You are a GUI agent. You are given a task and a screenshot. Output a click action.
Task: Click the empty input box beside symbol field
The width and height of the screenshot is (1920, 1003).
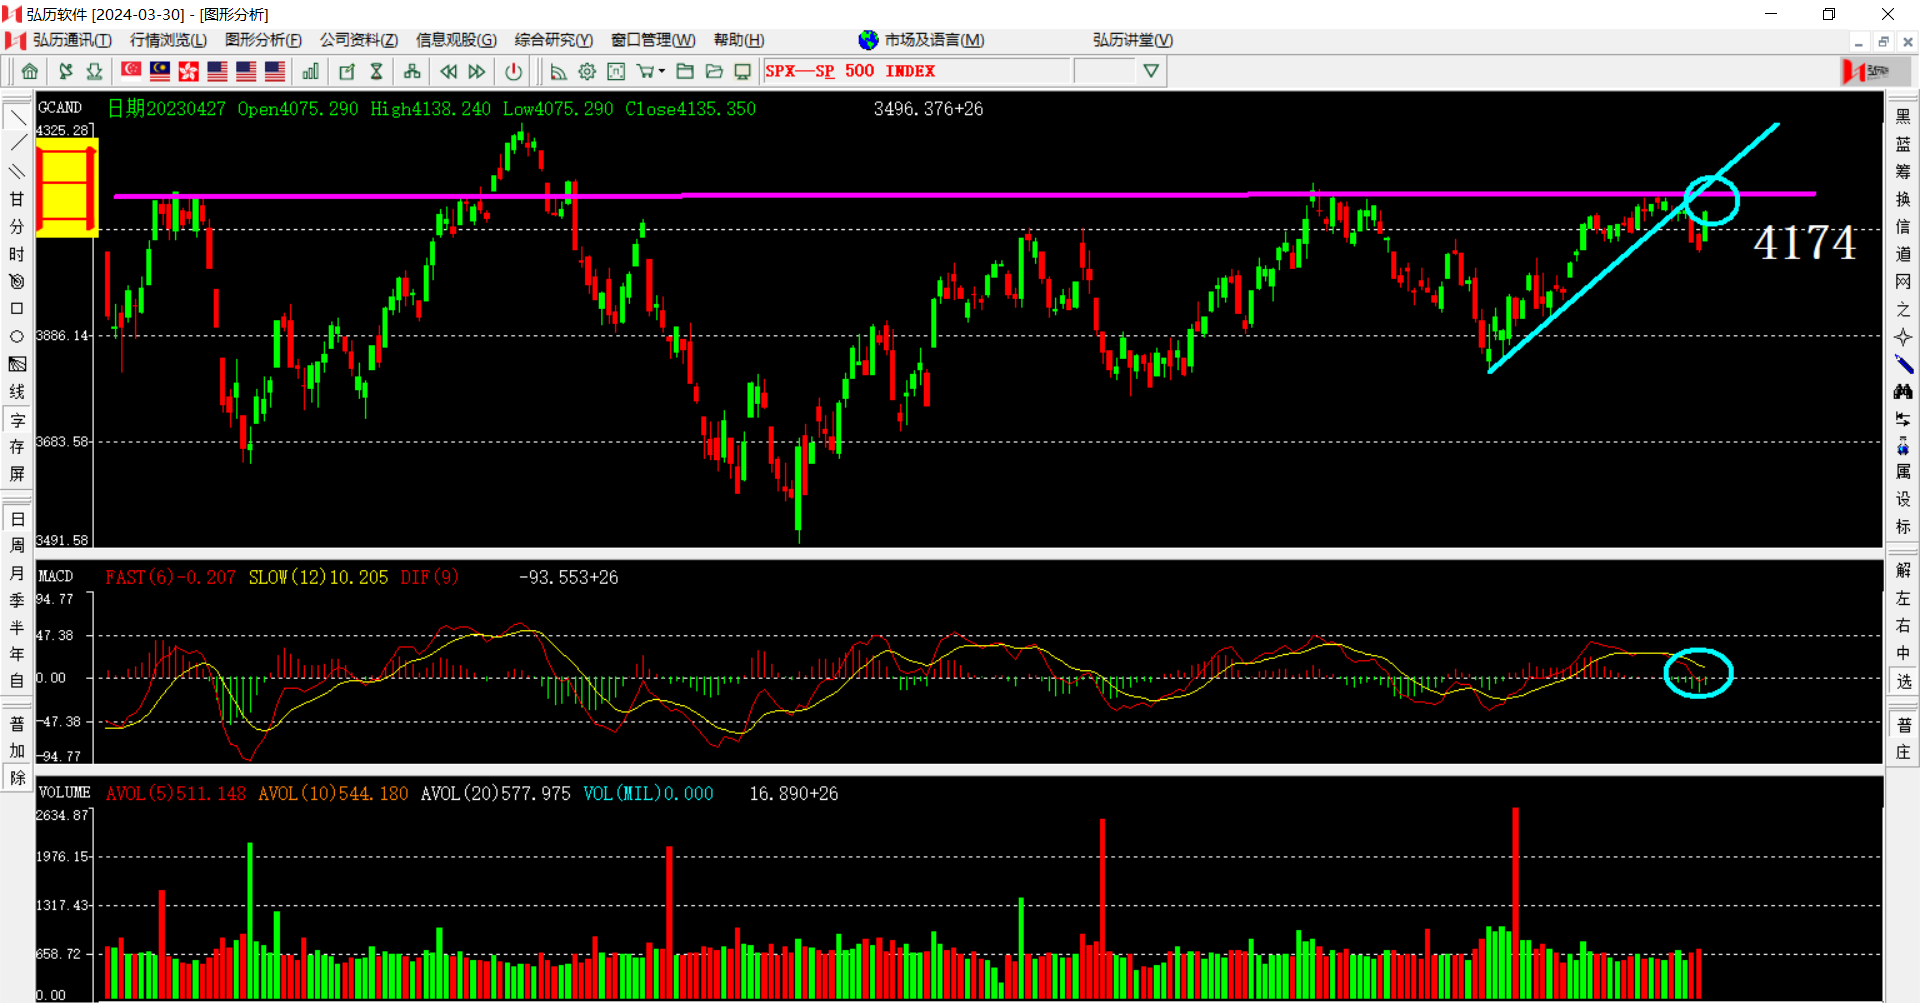(1105, 71)
